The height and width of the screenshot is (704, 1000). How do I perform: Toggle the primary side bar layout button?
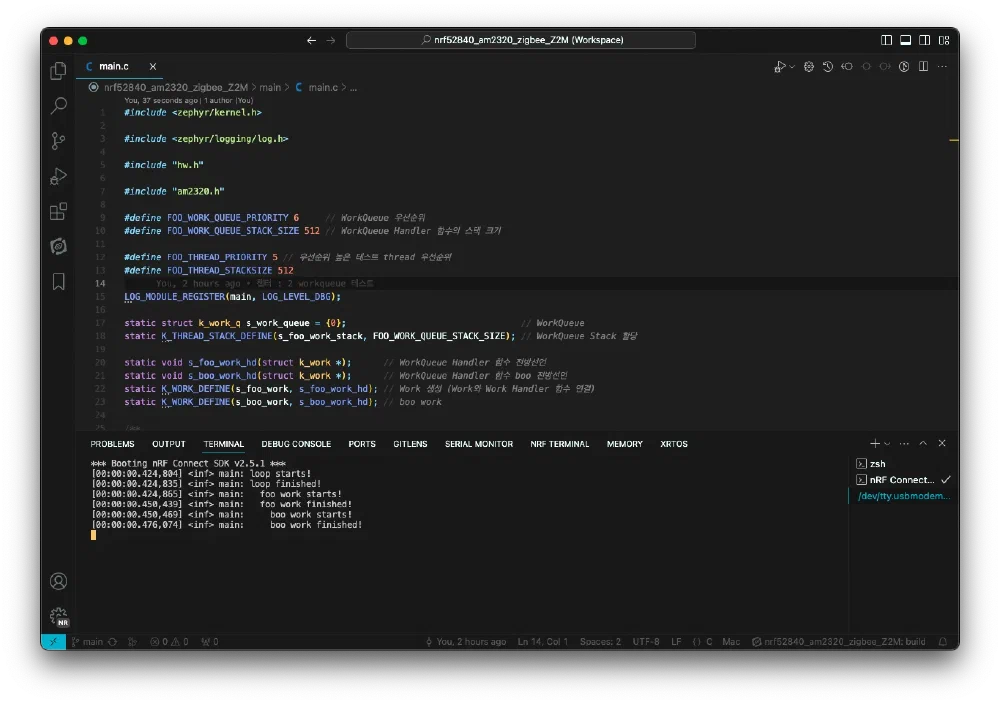886,40
